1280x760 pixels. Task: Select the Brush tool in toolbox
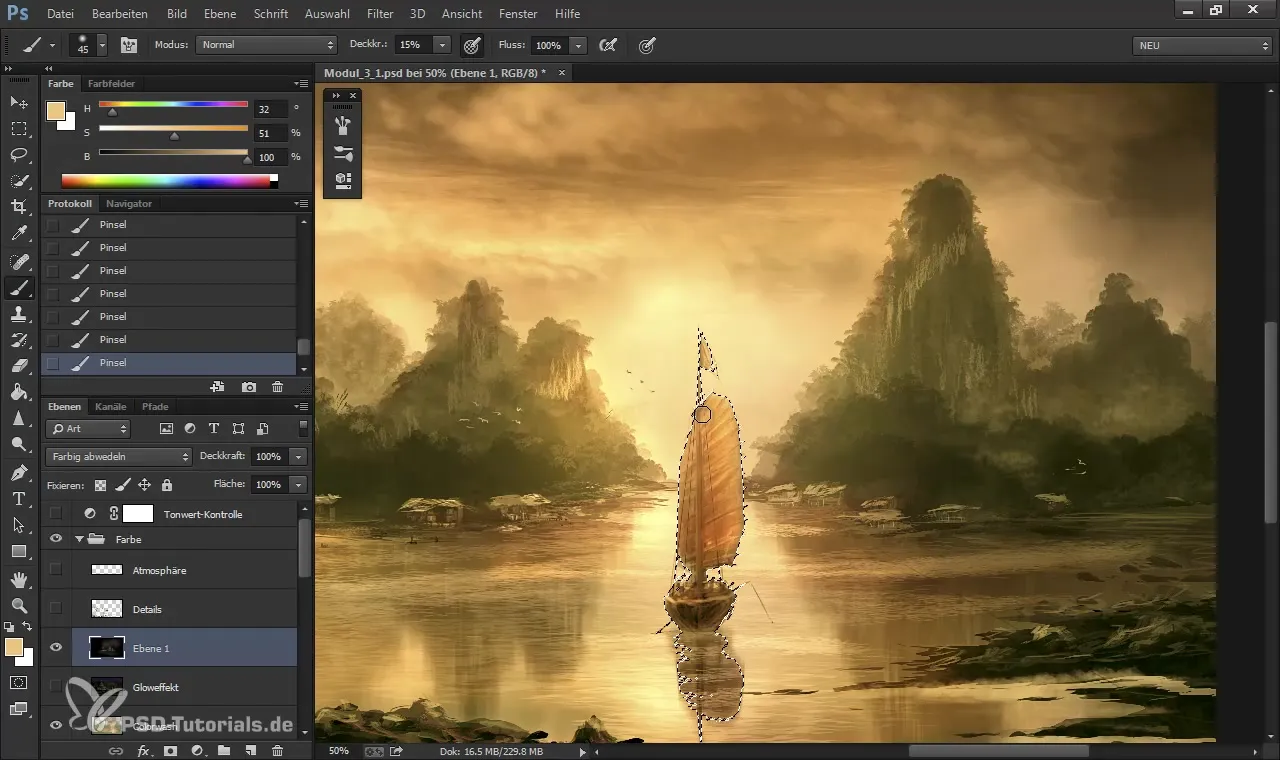click(x=19, y=288)
